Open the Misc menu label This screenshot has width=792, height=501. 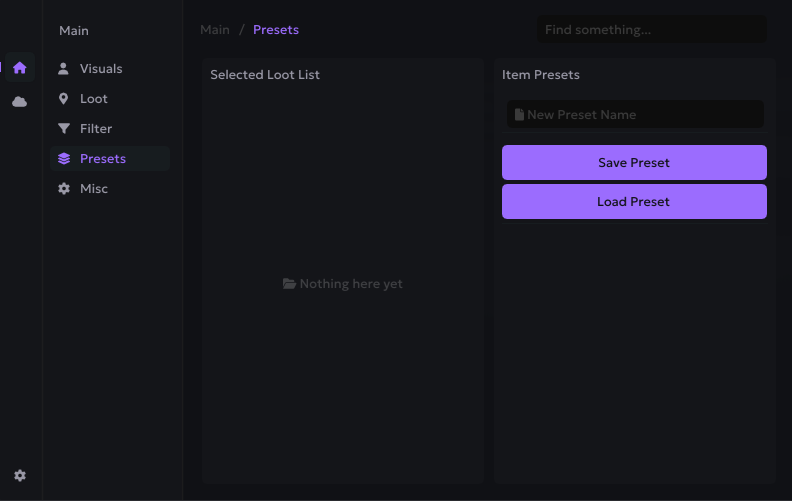click(94, 189)
